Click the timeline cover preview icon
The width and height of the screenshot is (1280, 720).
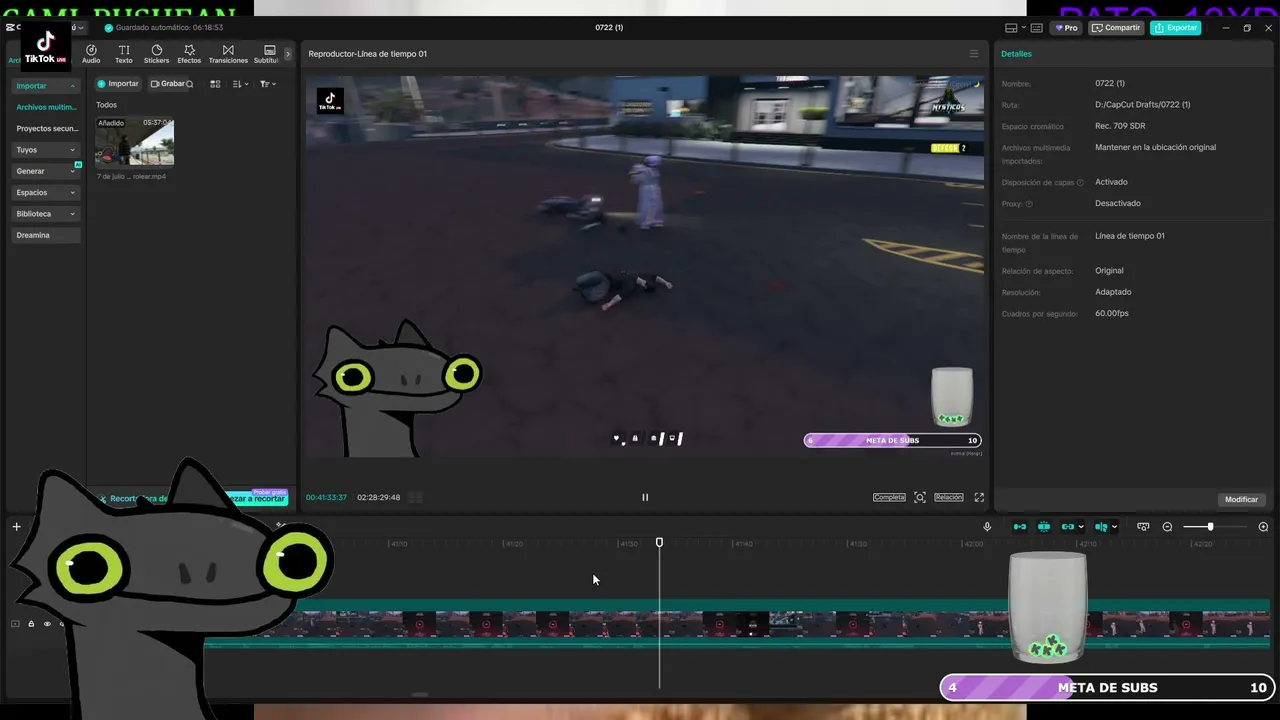pos(1143,527)
